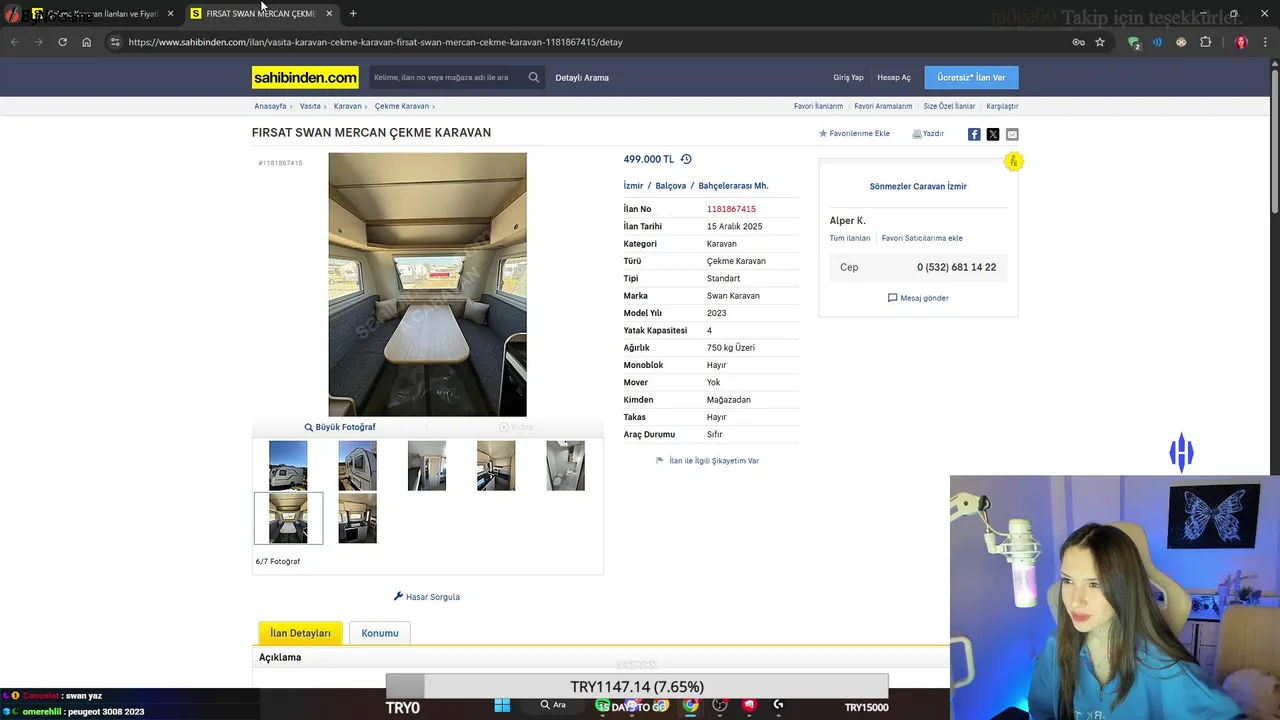Click the price history clock icon
Screen dimensions: 1280x720
point(686,159)
